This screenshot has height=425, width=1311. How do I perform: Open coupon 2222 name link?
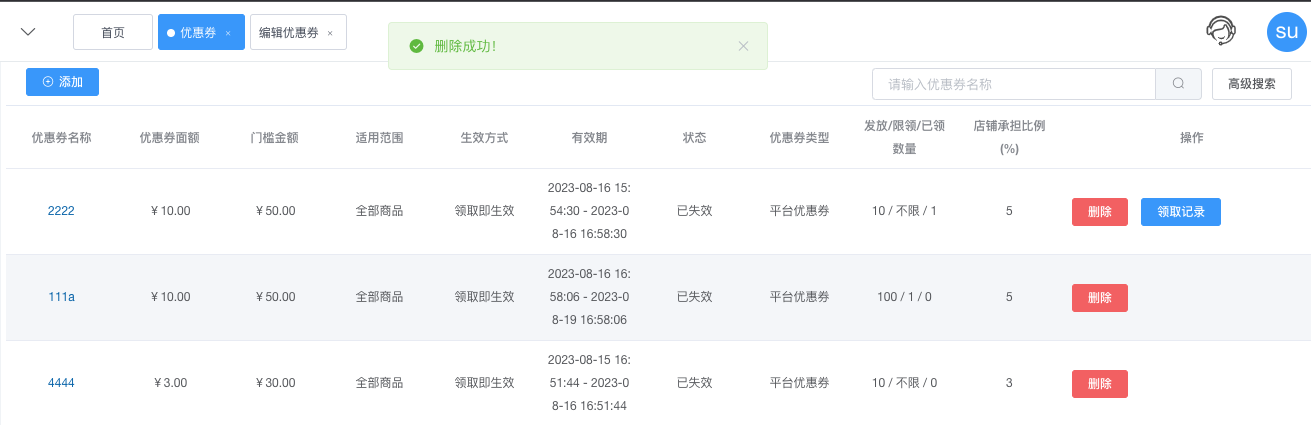[61, 211]
